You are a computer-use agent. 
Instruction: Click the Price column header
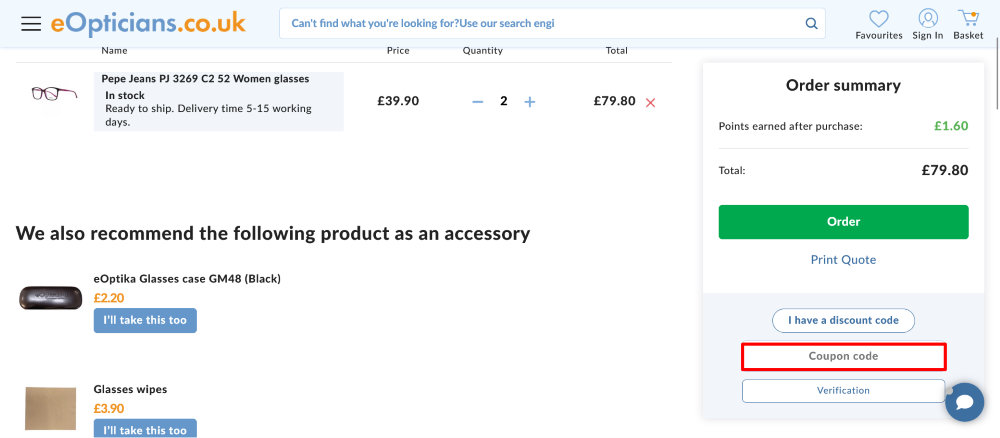[398, 50]
